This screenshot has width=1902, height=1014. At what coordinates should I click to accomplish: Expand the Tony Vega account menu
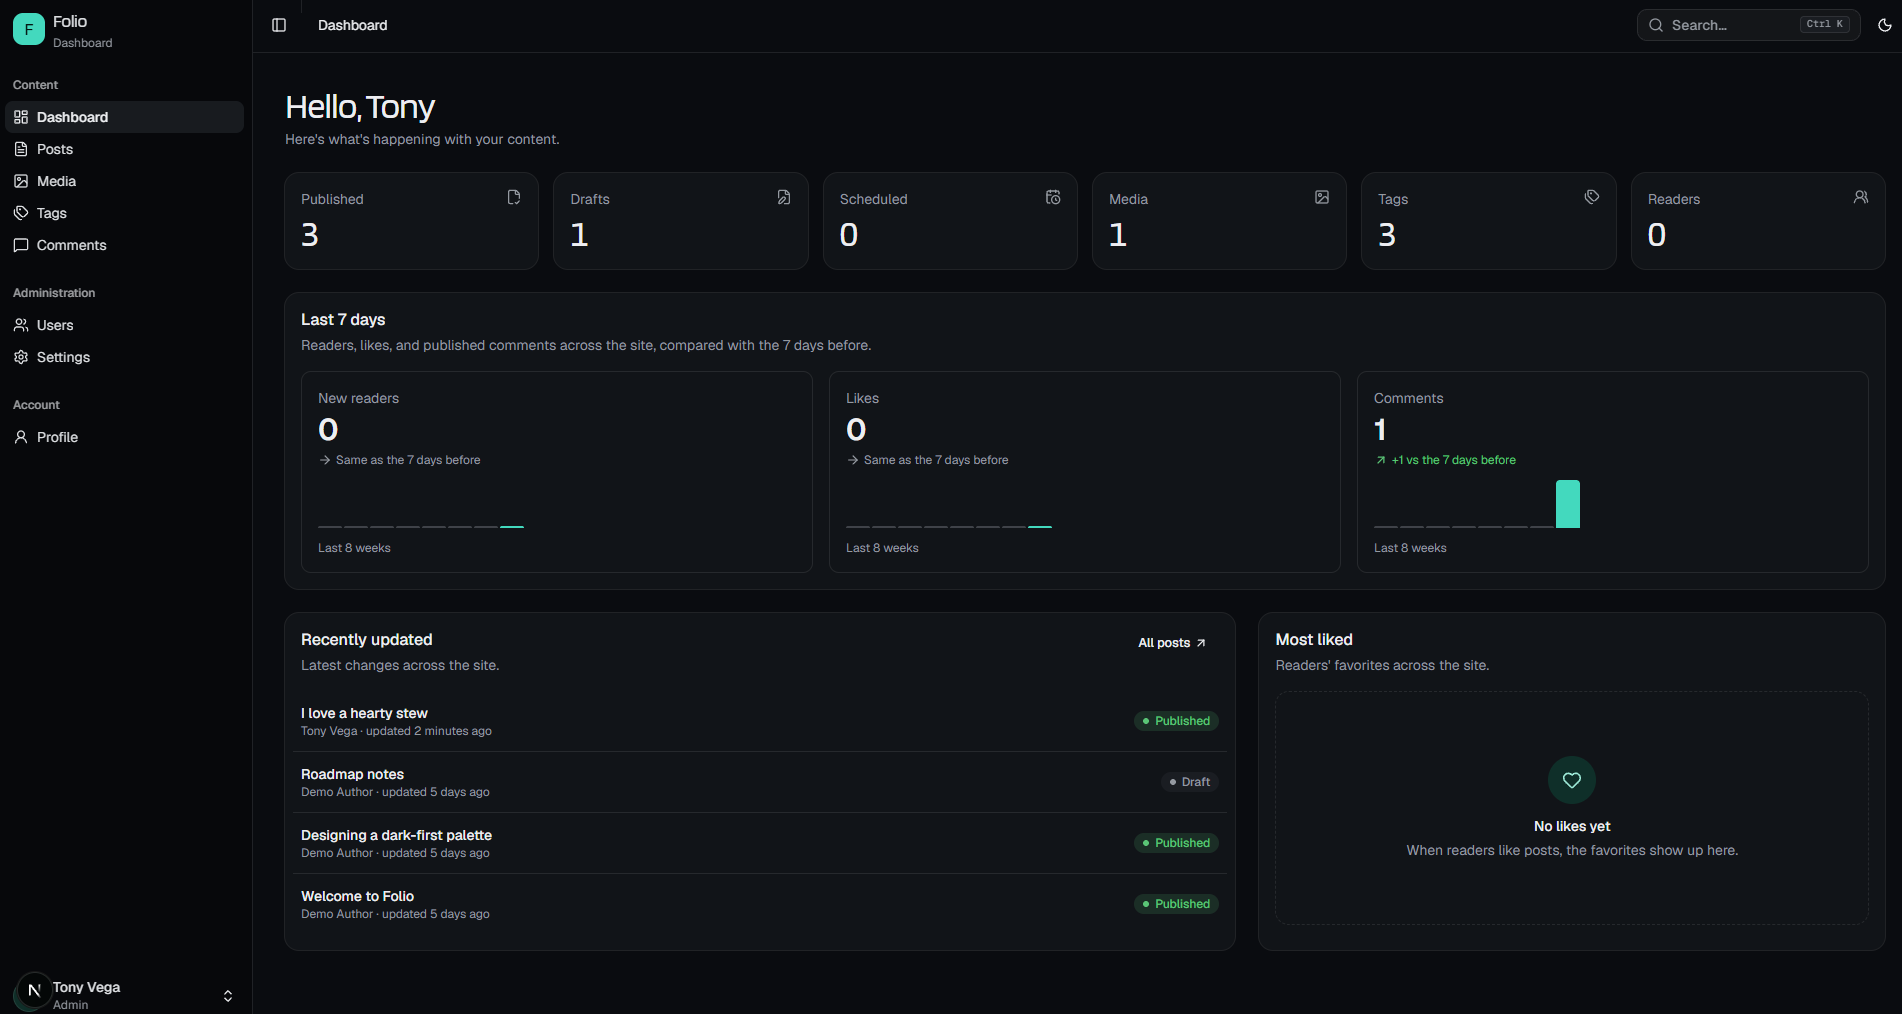click(126, 994)
